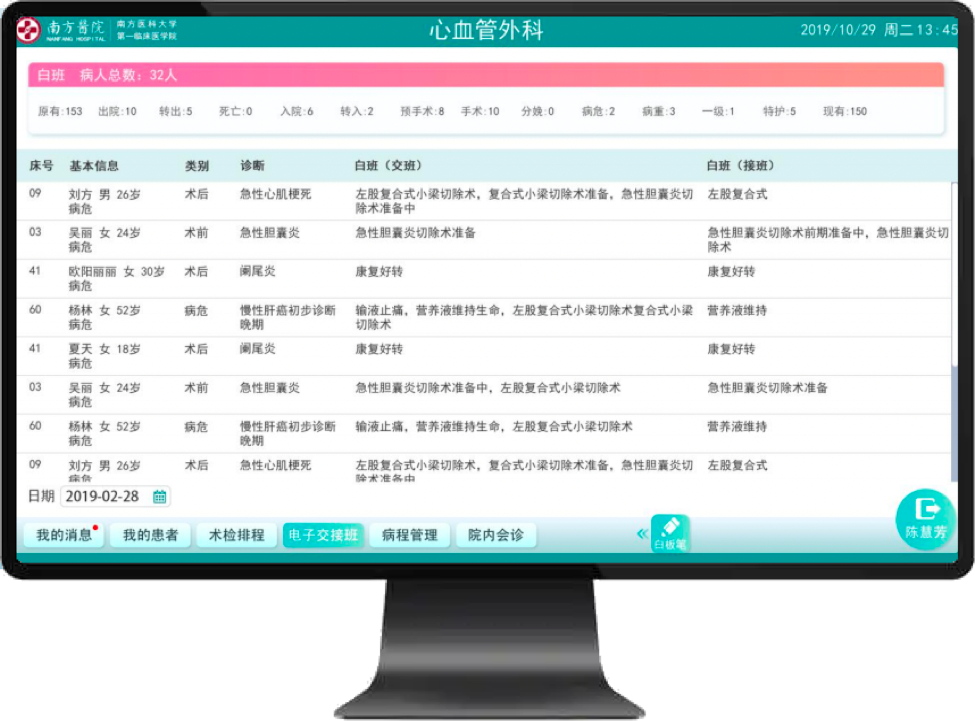This screenshot has width=975, height=721.
Task: Click the 手术:10 statistic in summary
Action: 479,112
